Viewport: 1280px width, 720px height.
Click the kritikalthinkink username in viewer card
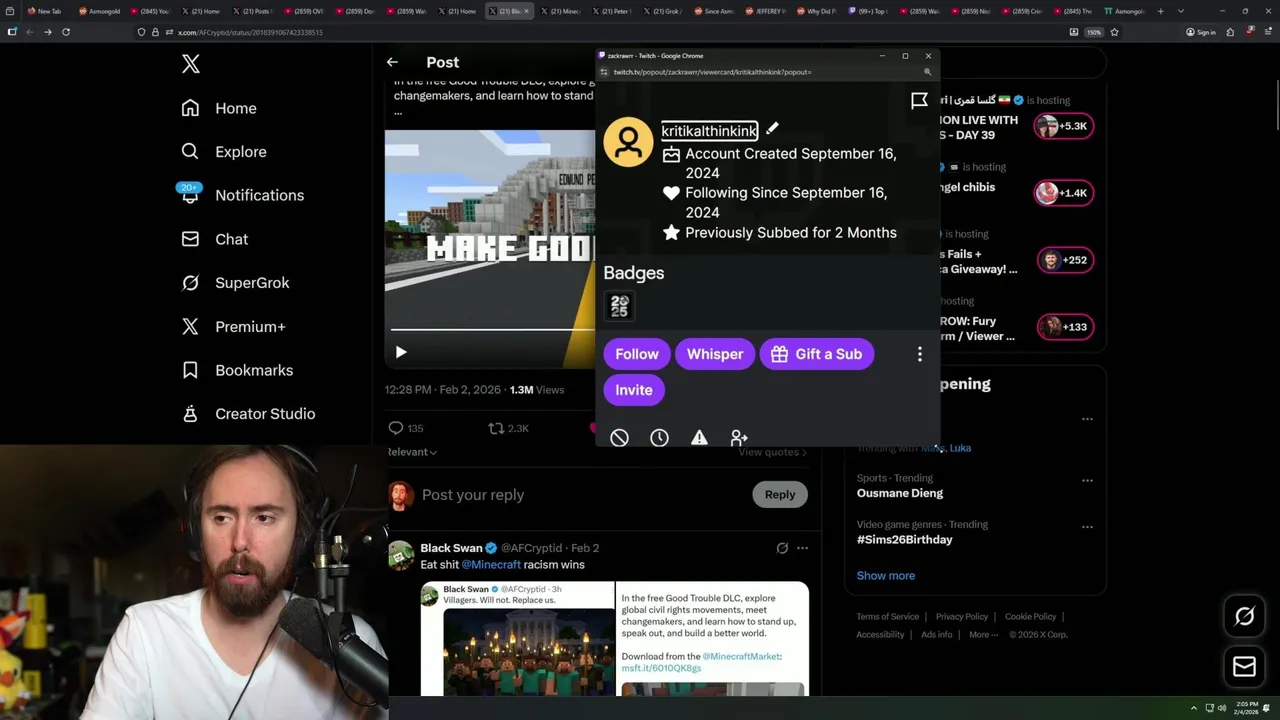709,131
